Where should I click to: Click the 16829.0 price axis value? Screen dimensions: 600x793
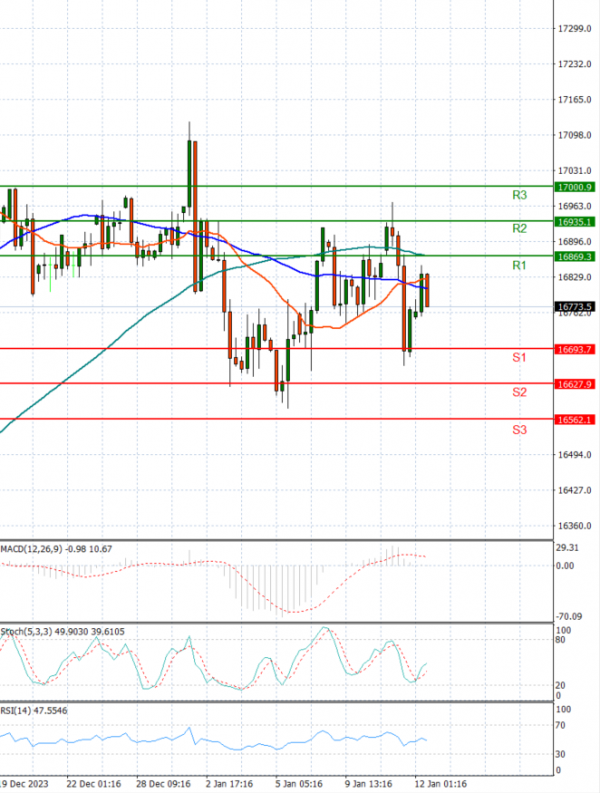pos(575,277)
